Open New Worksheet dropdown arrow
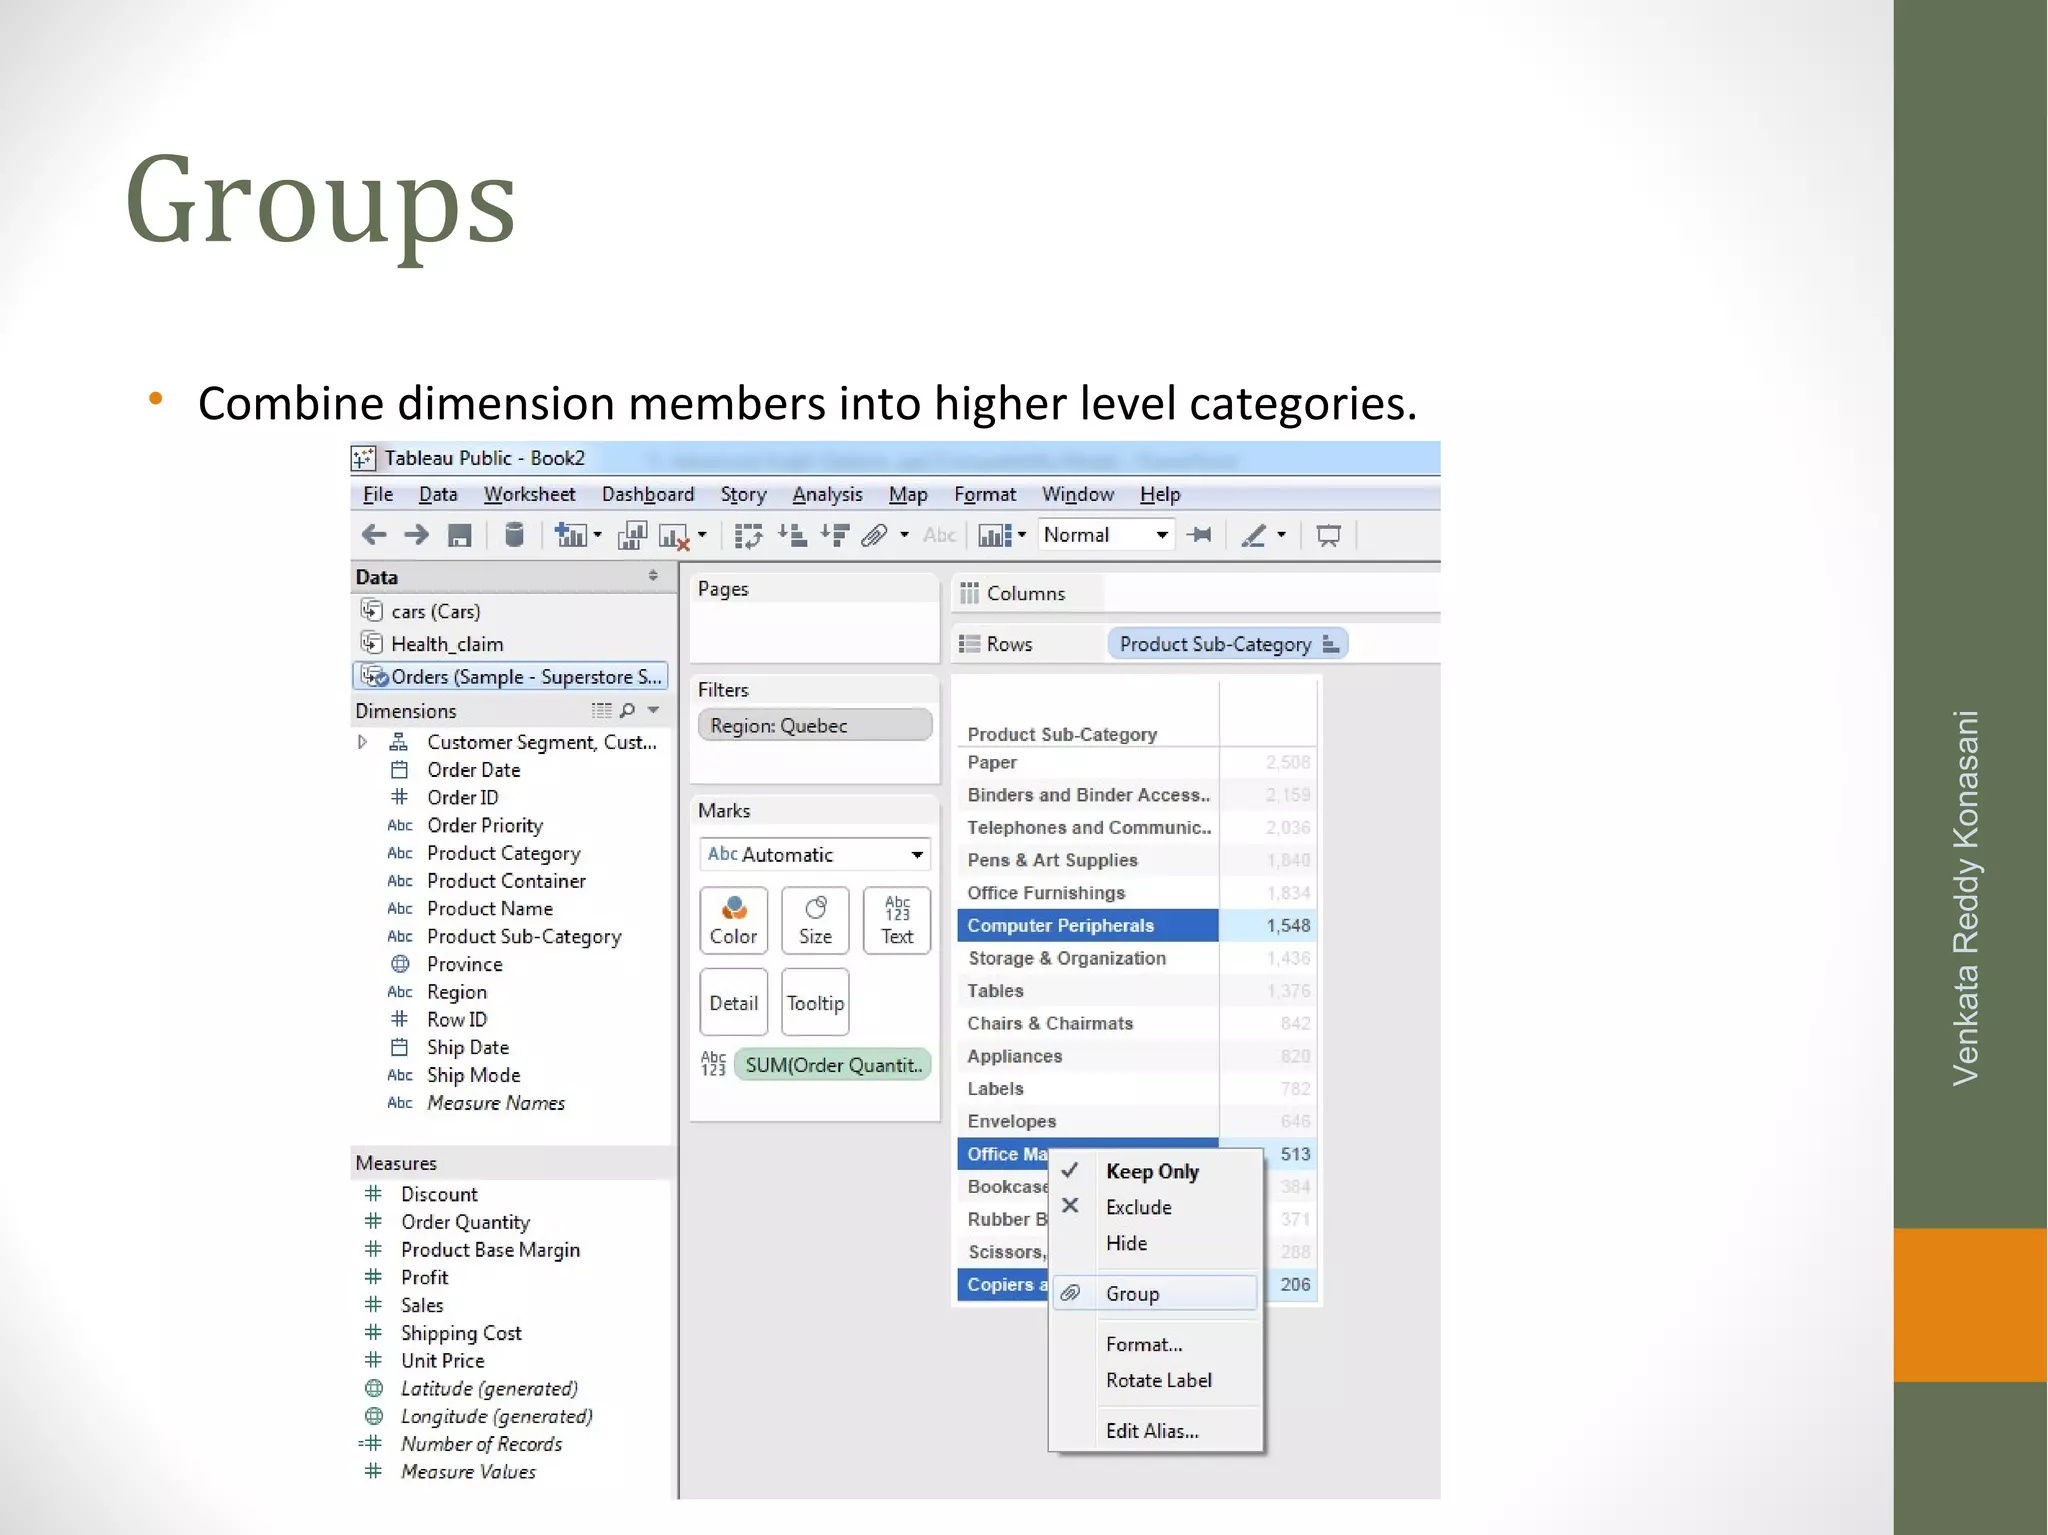This screenshot has width=2048, height=1535. [597, 535]
